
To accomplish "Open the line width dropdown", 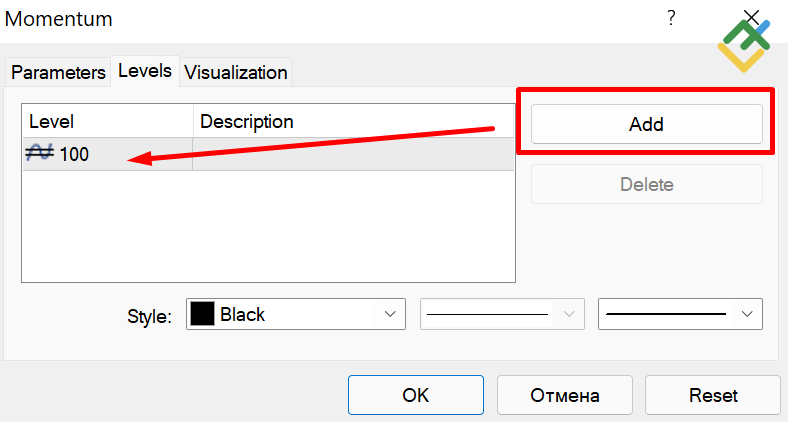I will pos(746,314).
